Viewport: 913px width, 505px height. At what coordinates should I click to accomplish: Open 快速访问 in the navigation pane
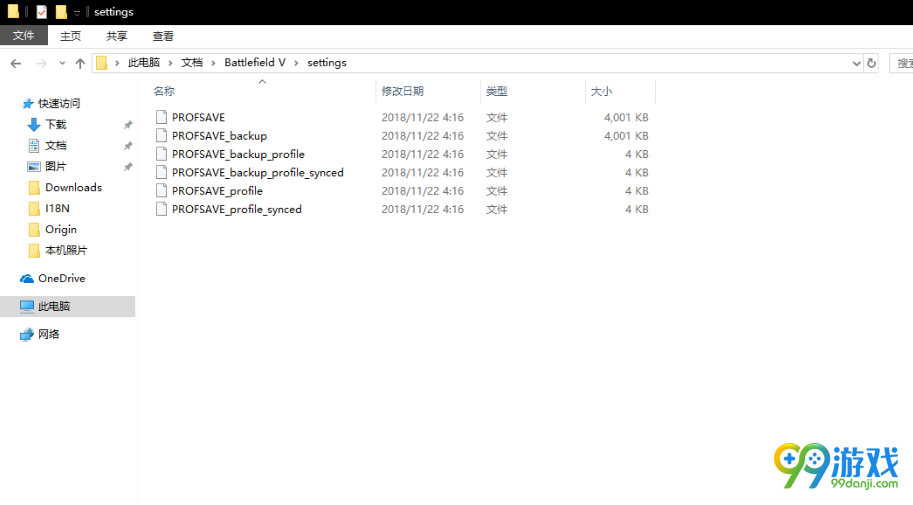point(59,104)
